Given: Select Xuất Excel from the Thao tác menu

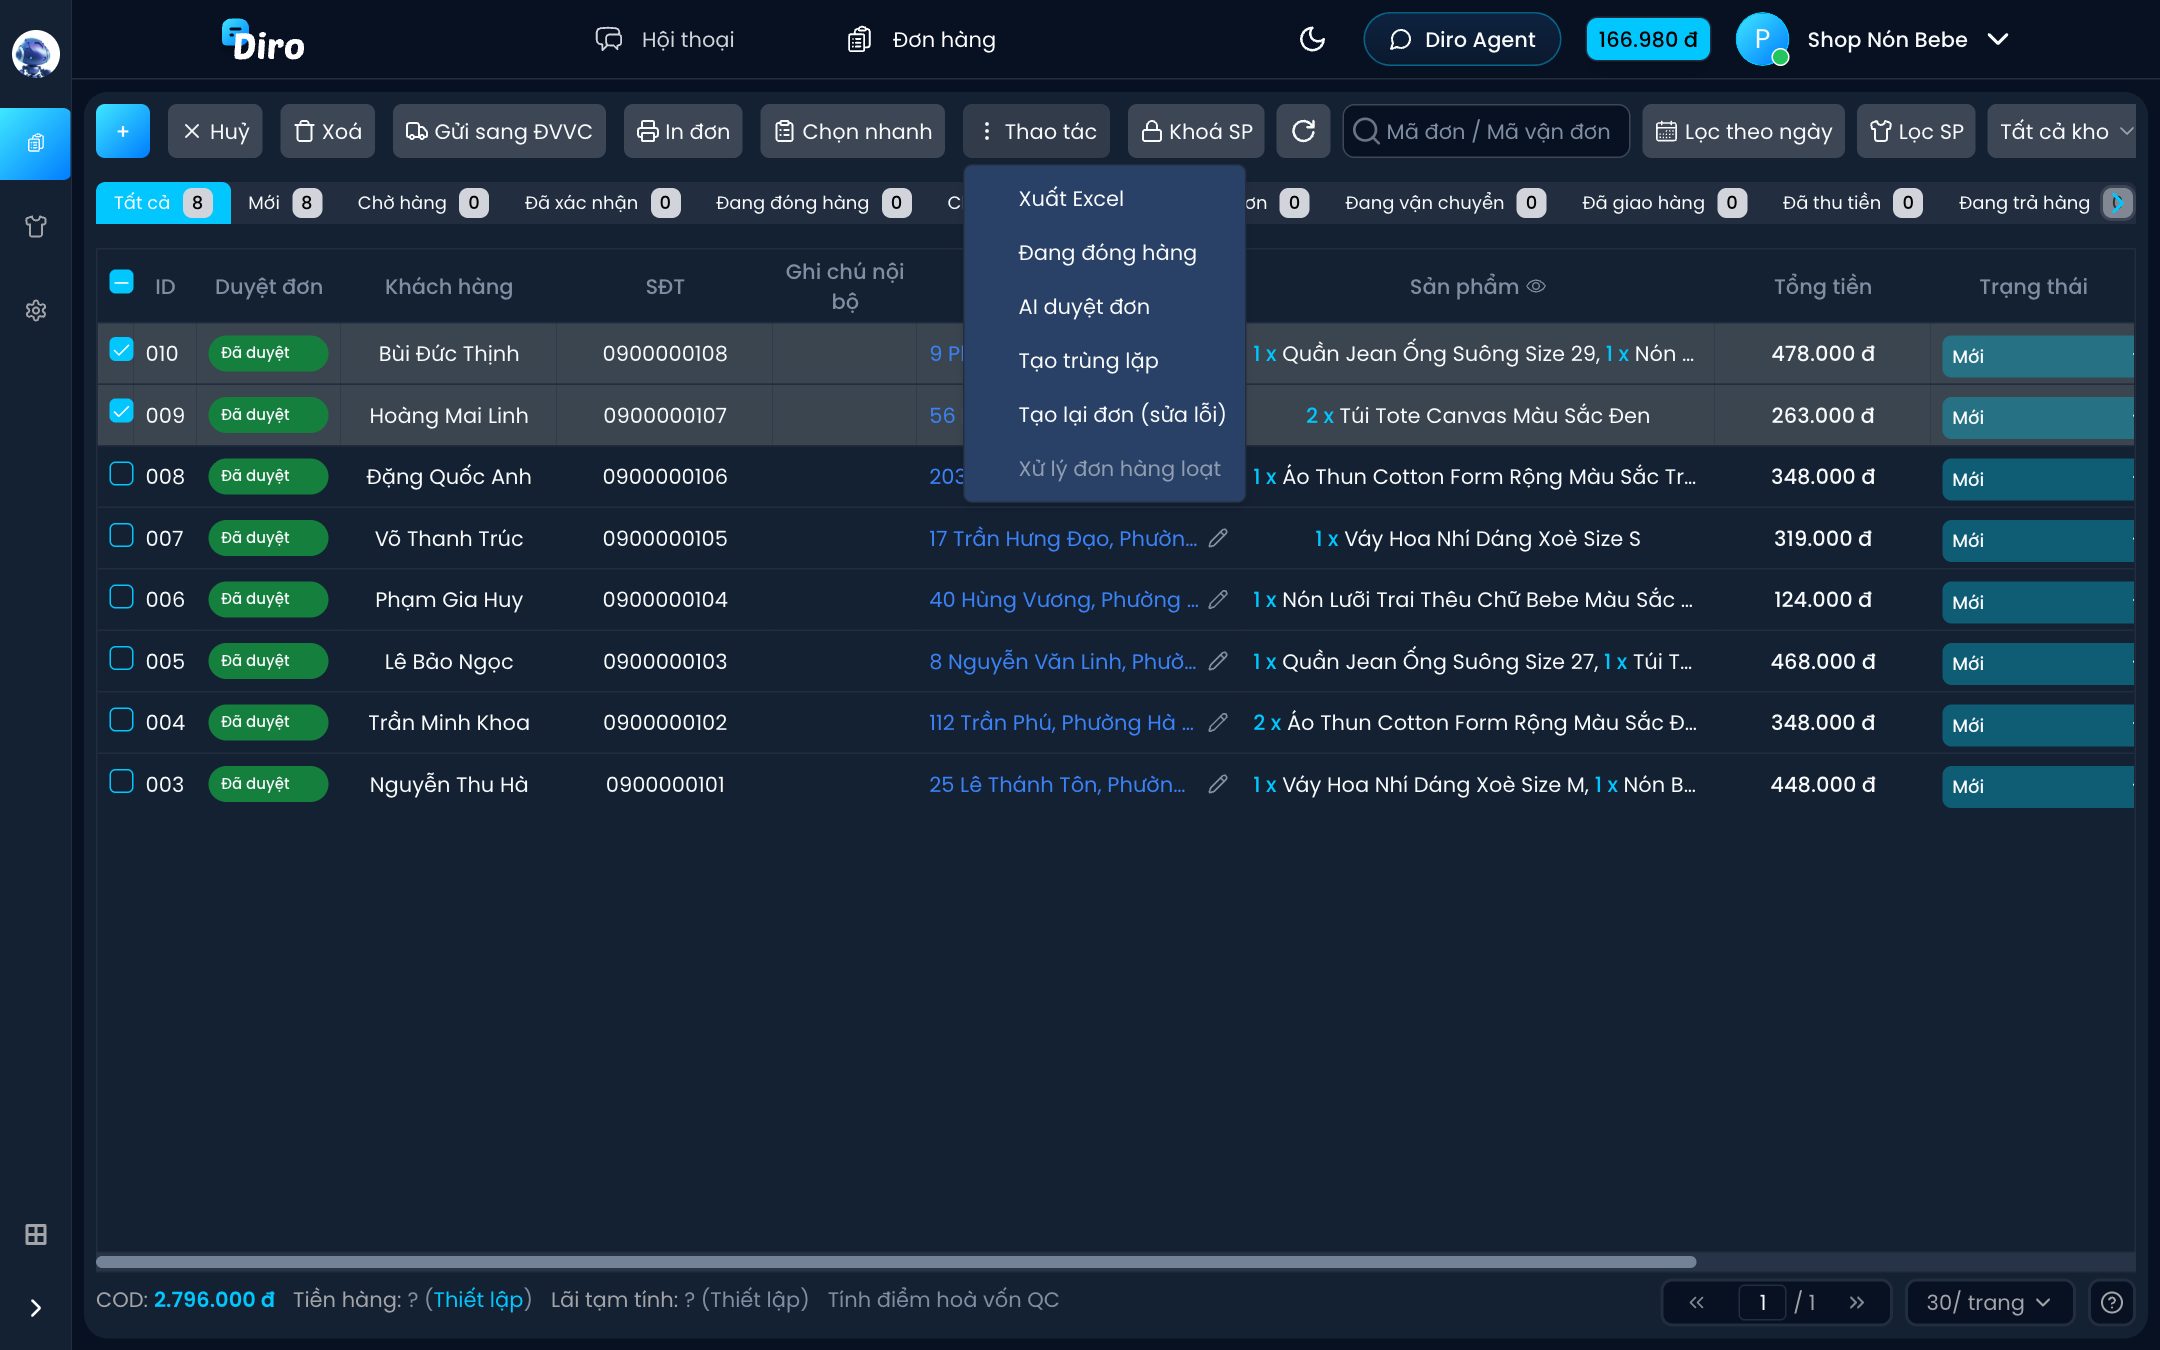Looking at the screenshot, I should [1070, 198].
